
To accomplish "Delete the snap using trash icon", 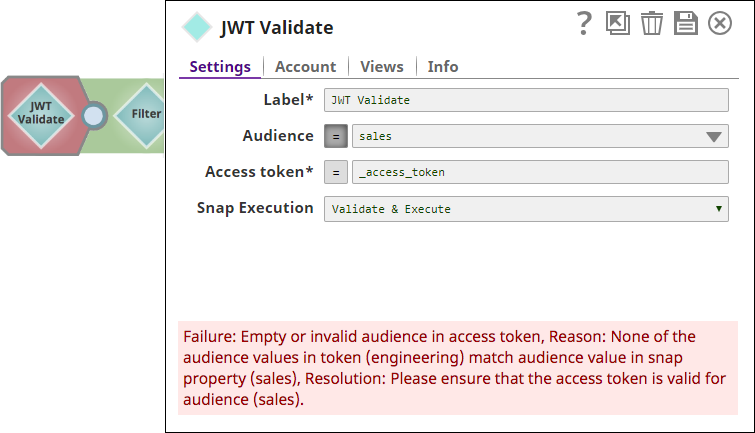I will (x=652, y=24).
